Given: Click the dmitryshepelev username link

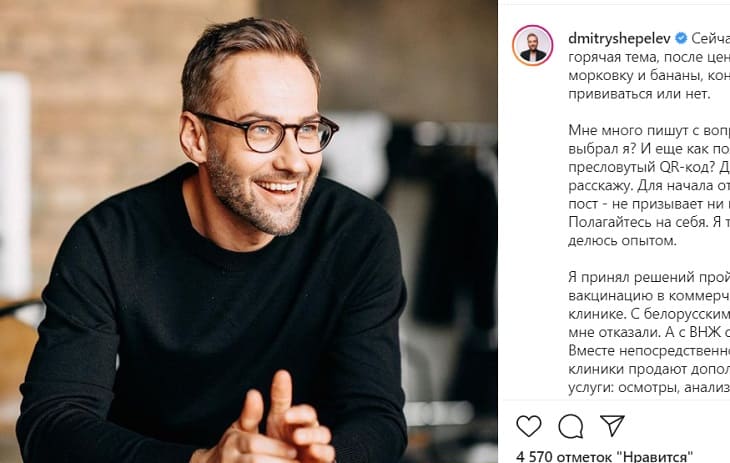Looking at the screenshot, I should (620, 38).
